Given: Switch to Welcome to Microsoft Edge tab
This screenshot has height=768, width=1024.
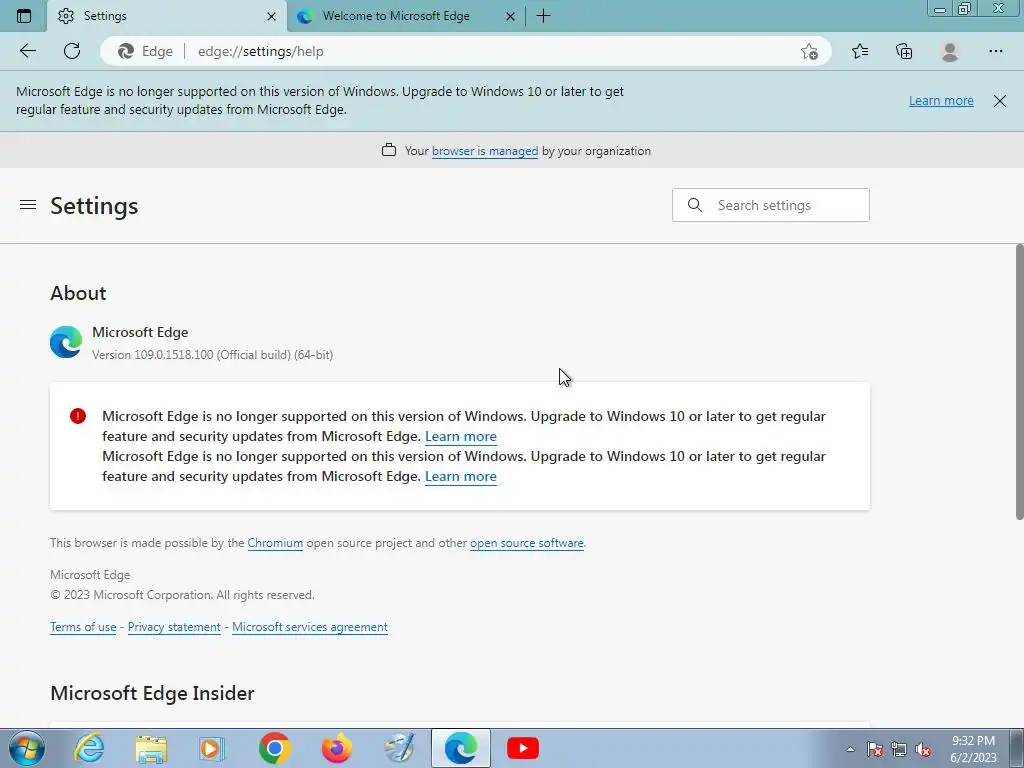Looking at the screenshot, I should point(406,16).
